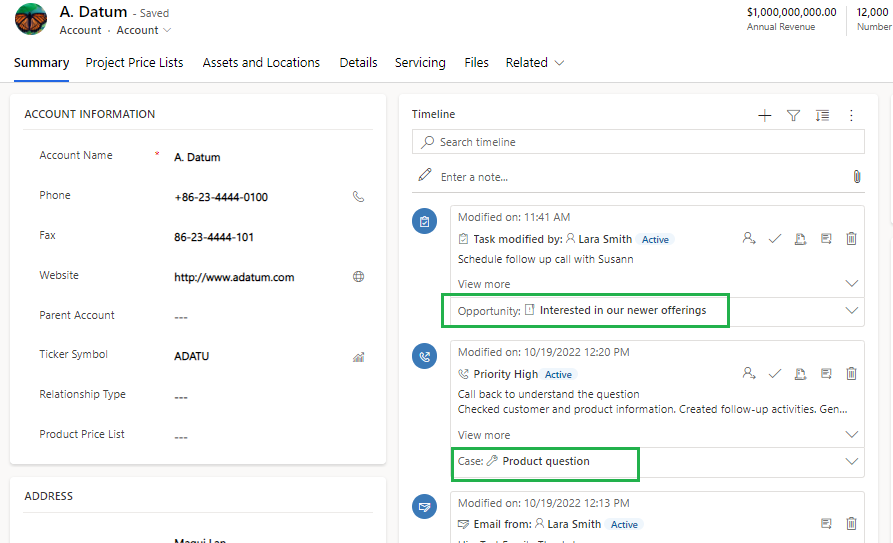
Task: Open the Files tab
Action: click(x=476, y=63)
